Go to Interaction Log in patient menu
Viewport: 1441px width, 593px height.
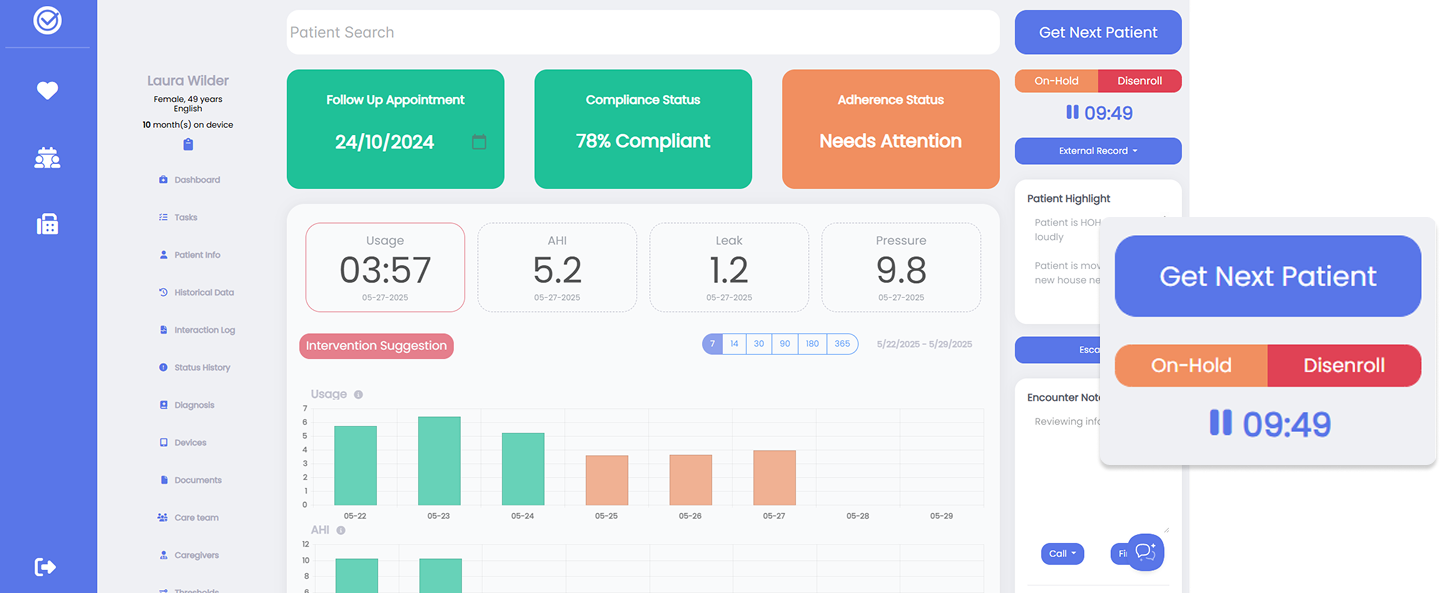(x=204, y=330)
